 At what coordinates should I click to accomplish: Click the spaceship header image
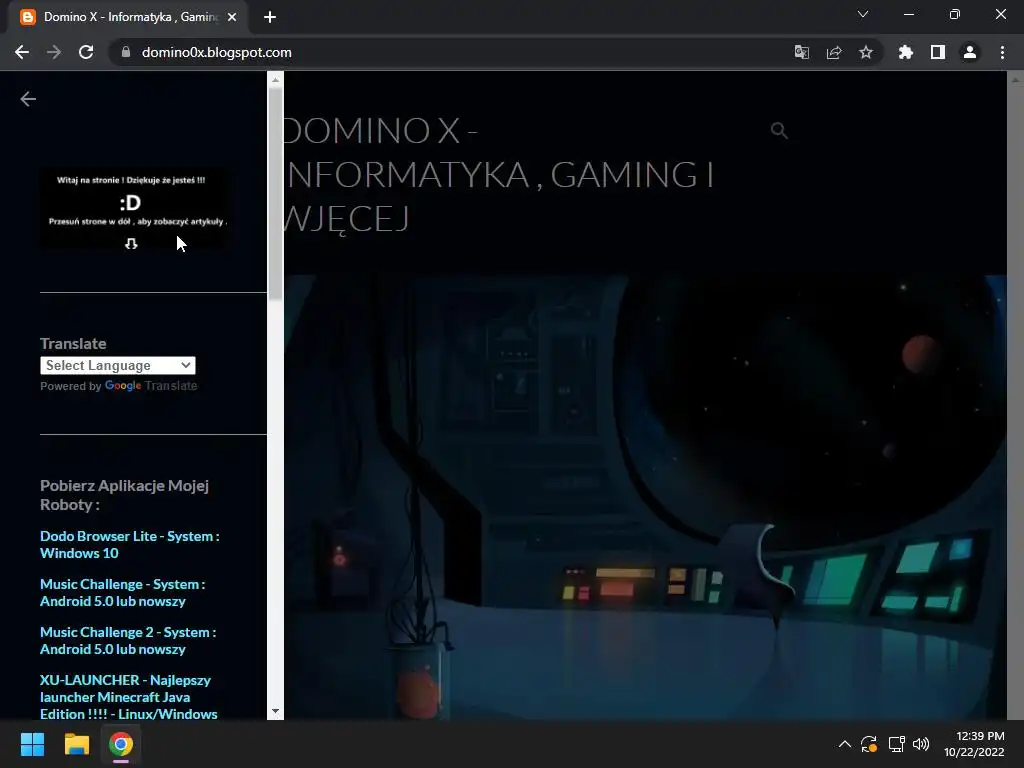pyautogui.click(x=645, y=498)
